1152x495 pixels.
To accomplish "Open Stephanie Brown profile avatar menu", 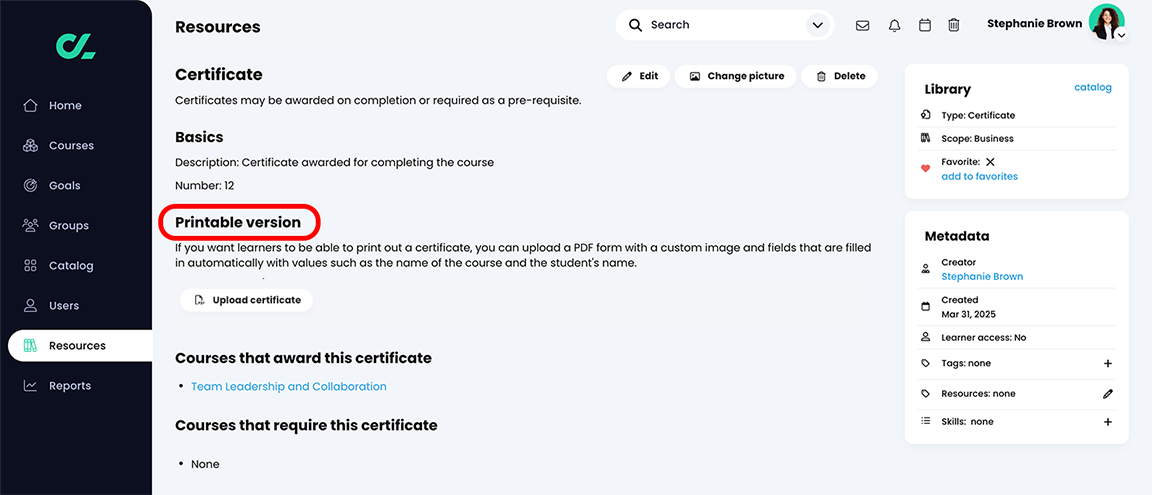I will point(1108,22).
